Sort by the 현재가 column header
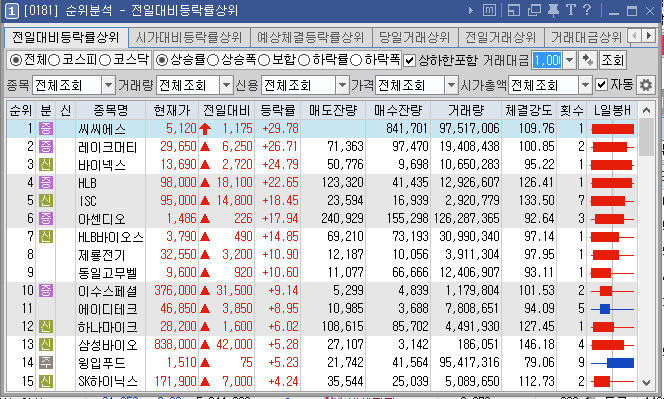This screenshot has height=399, width=664. click(172, 111)
